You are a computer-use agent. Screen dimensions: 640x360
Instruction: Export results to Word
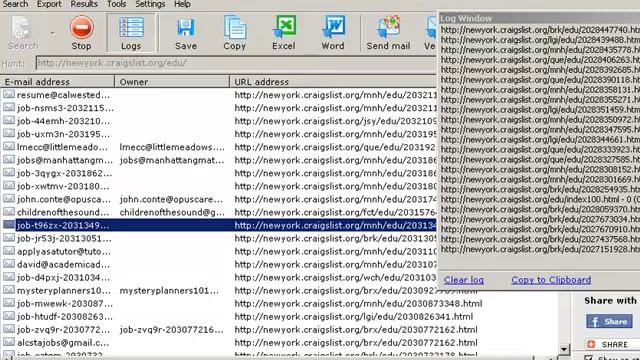(333, 33)
